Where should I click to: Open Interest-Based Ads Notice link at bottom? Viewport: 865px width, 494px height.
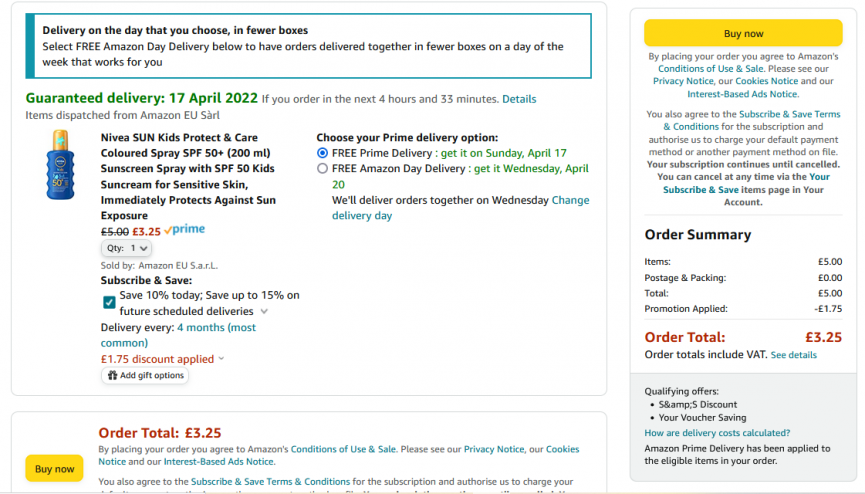click(x=218, y=461)
